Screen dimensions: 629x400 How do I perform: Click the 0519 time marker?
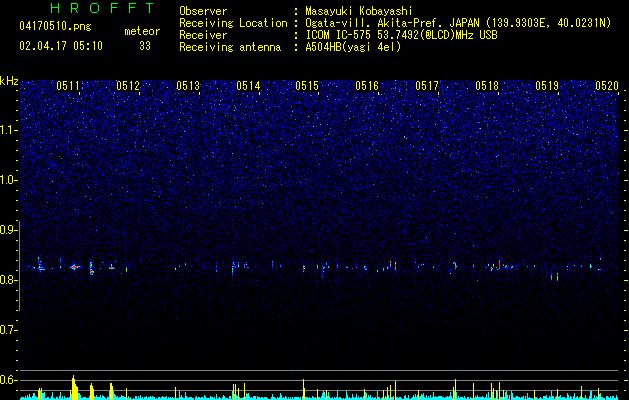[547, 85]
